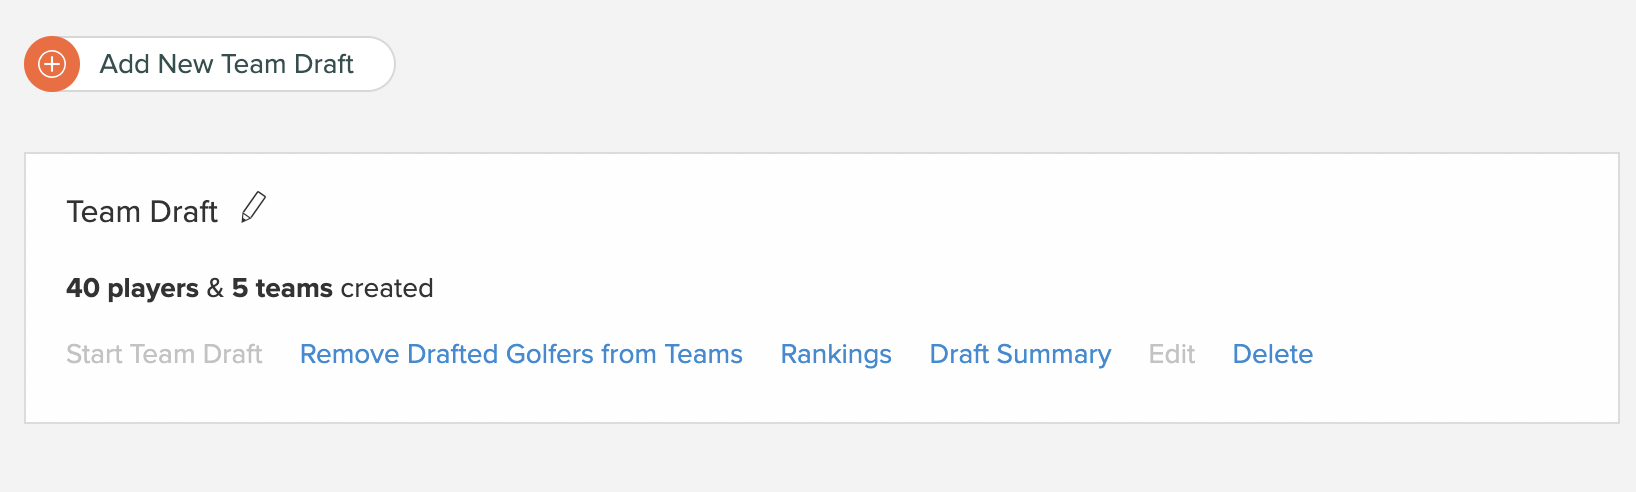Click the bold "5 teams" text
The width and height of the screenshot is (1636, 492).
pyautogui.click(x=282, y=288)
